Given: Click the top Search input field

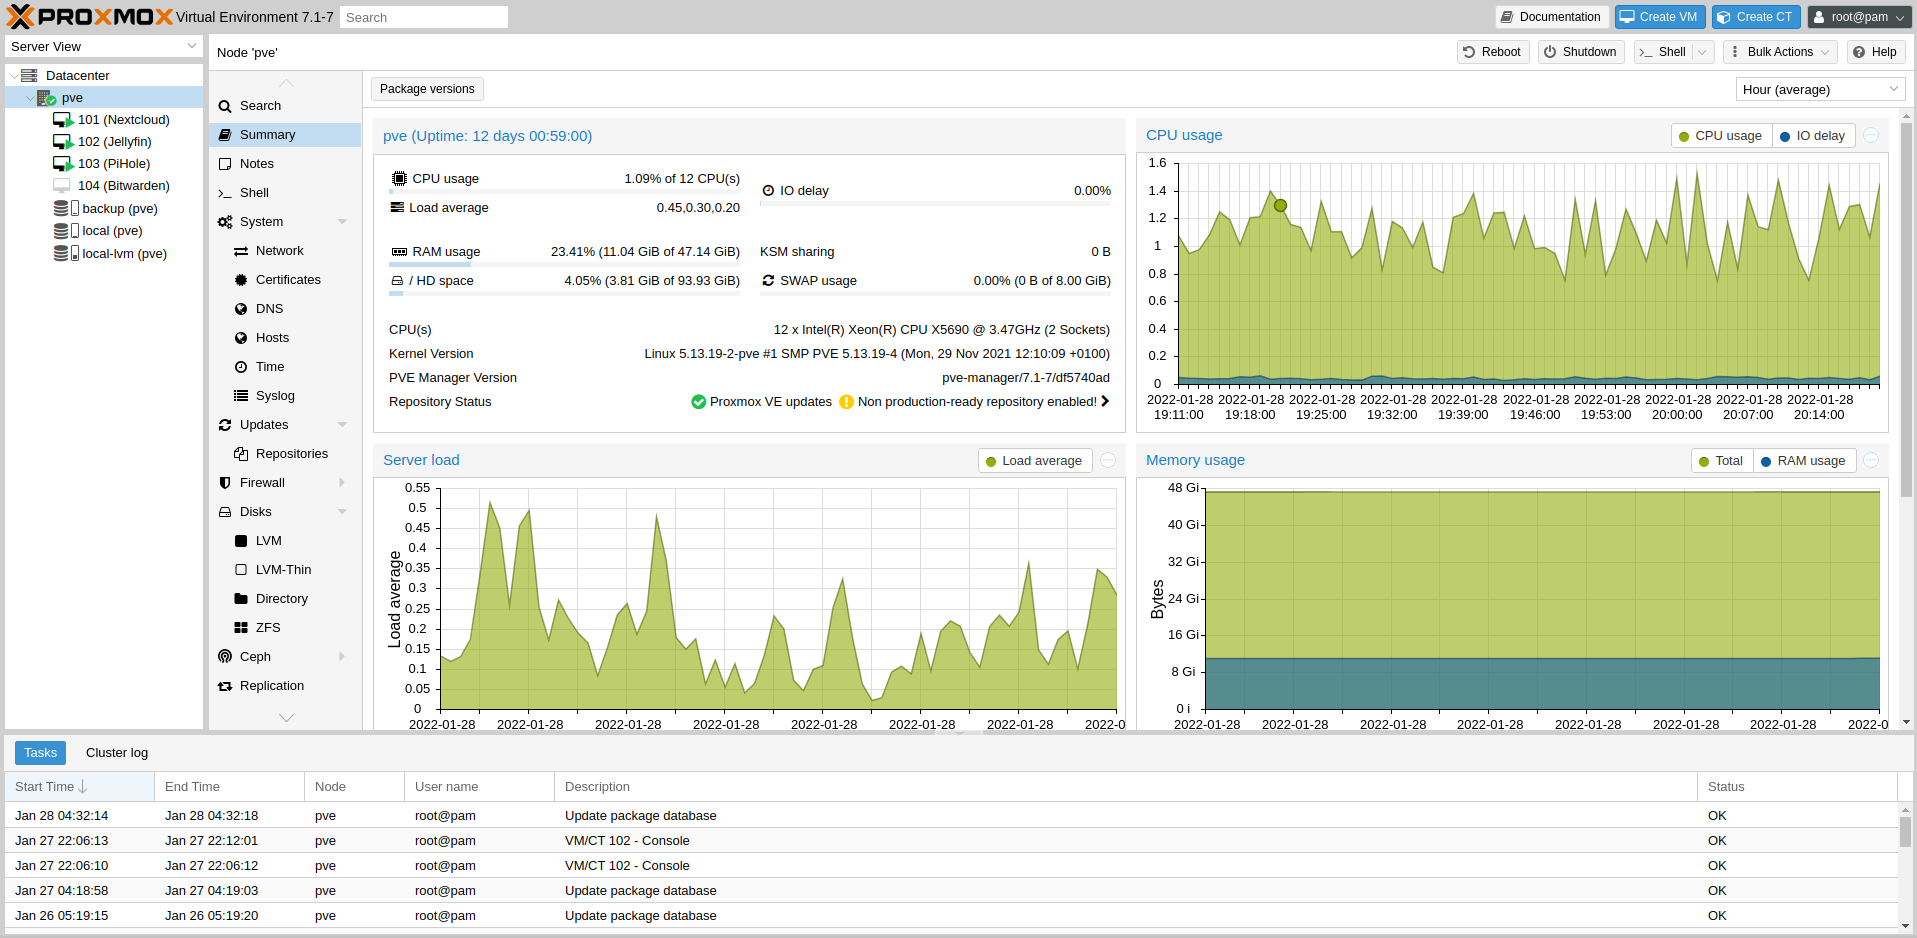Looking at the screenshot, I should (424, 17).
